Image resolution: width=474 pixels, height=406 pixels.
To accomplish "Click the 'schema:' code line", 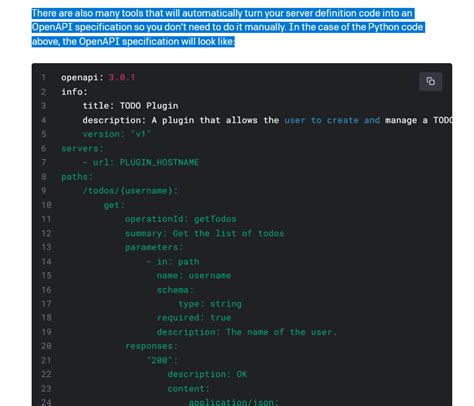I will pos(175,290).
